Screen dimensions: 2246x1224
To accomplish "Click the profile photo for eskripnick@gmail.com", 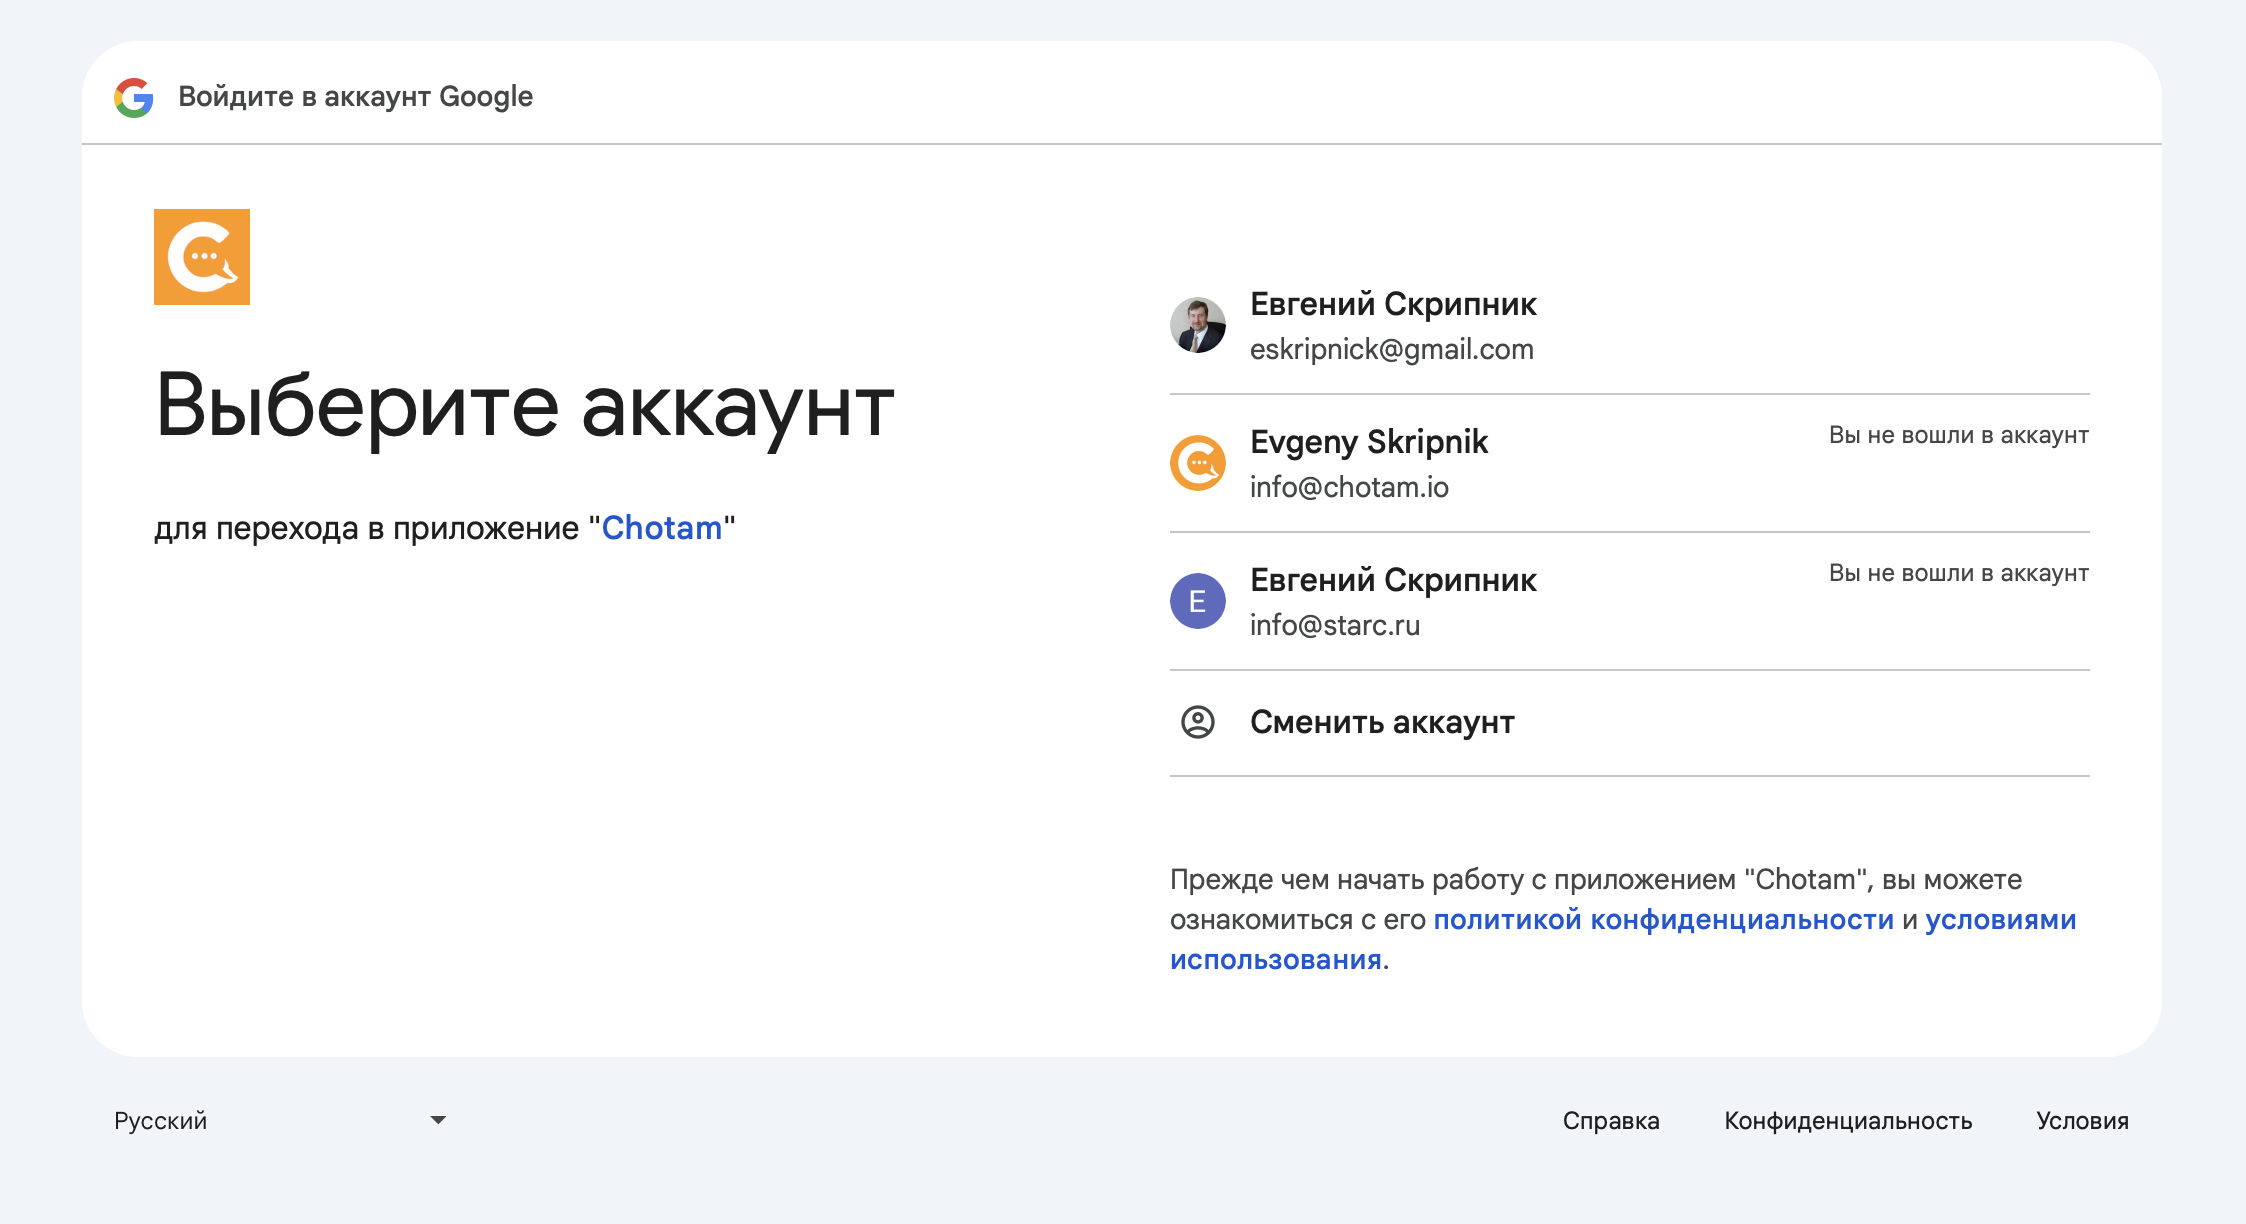I will [x=1198, y=325].
